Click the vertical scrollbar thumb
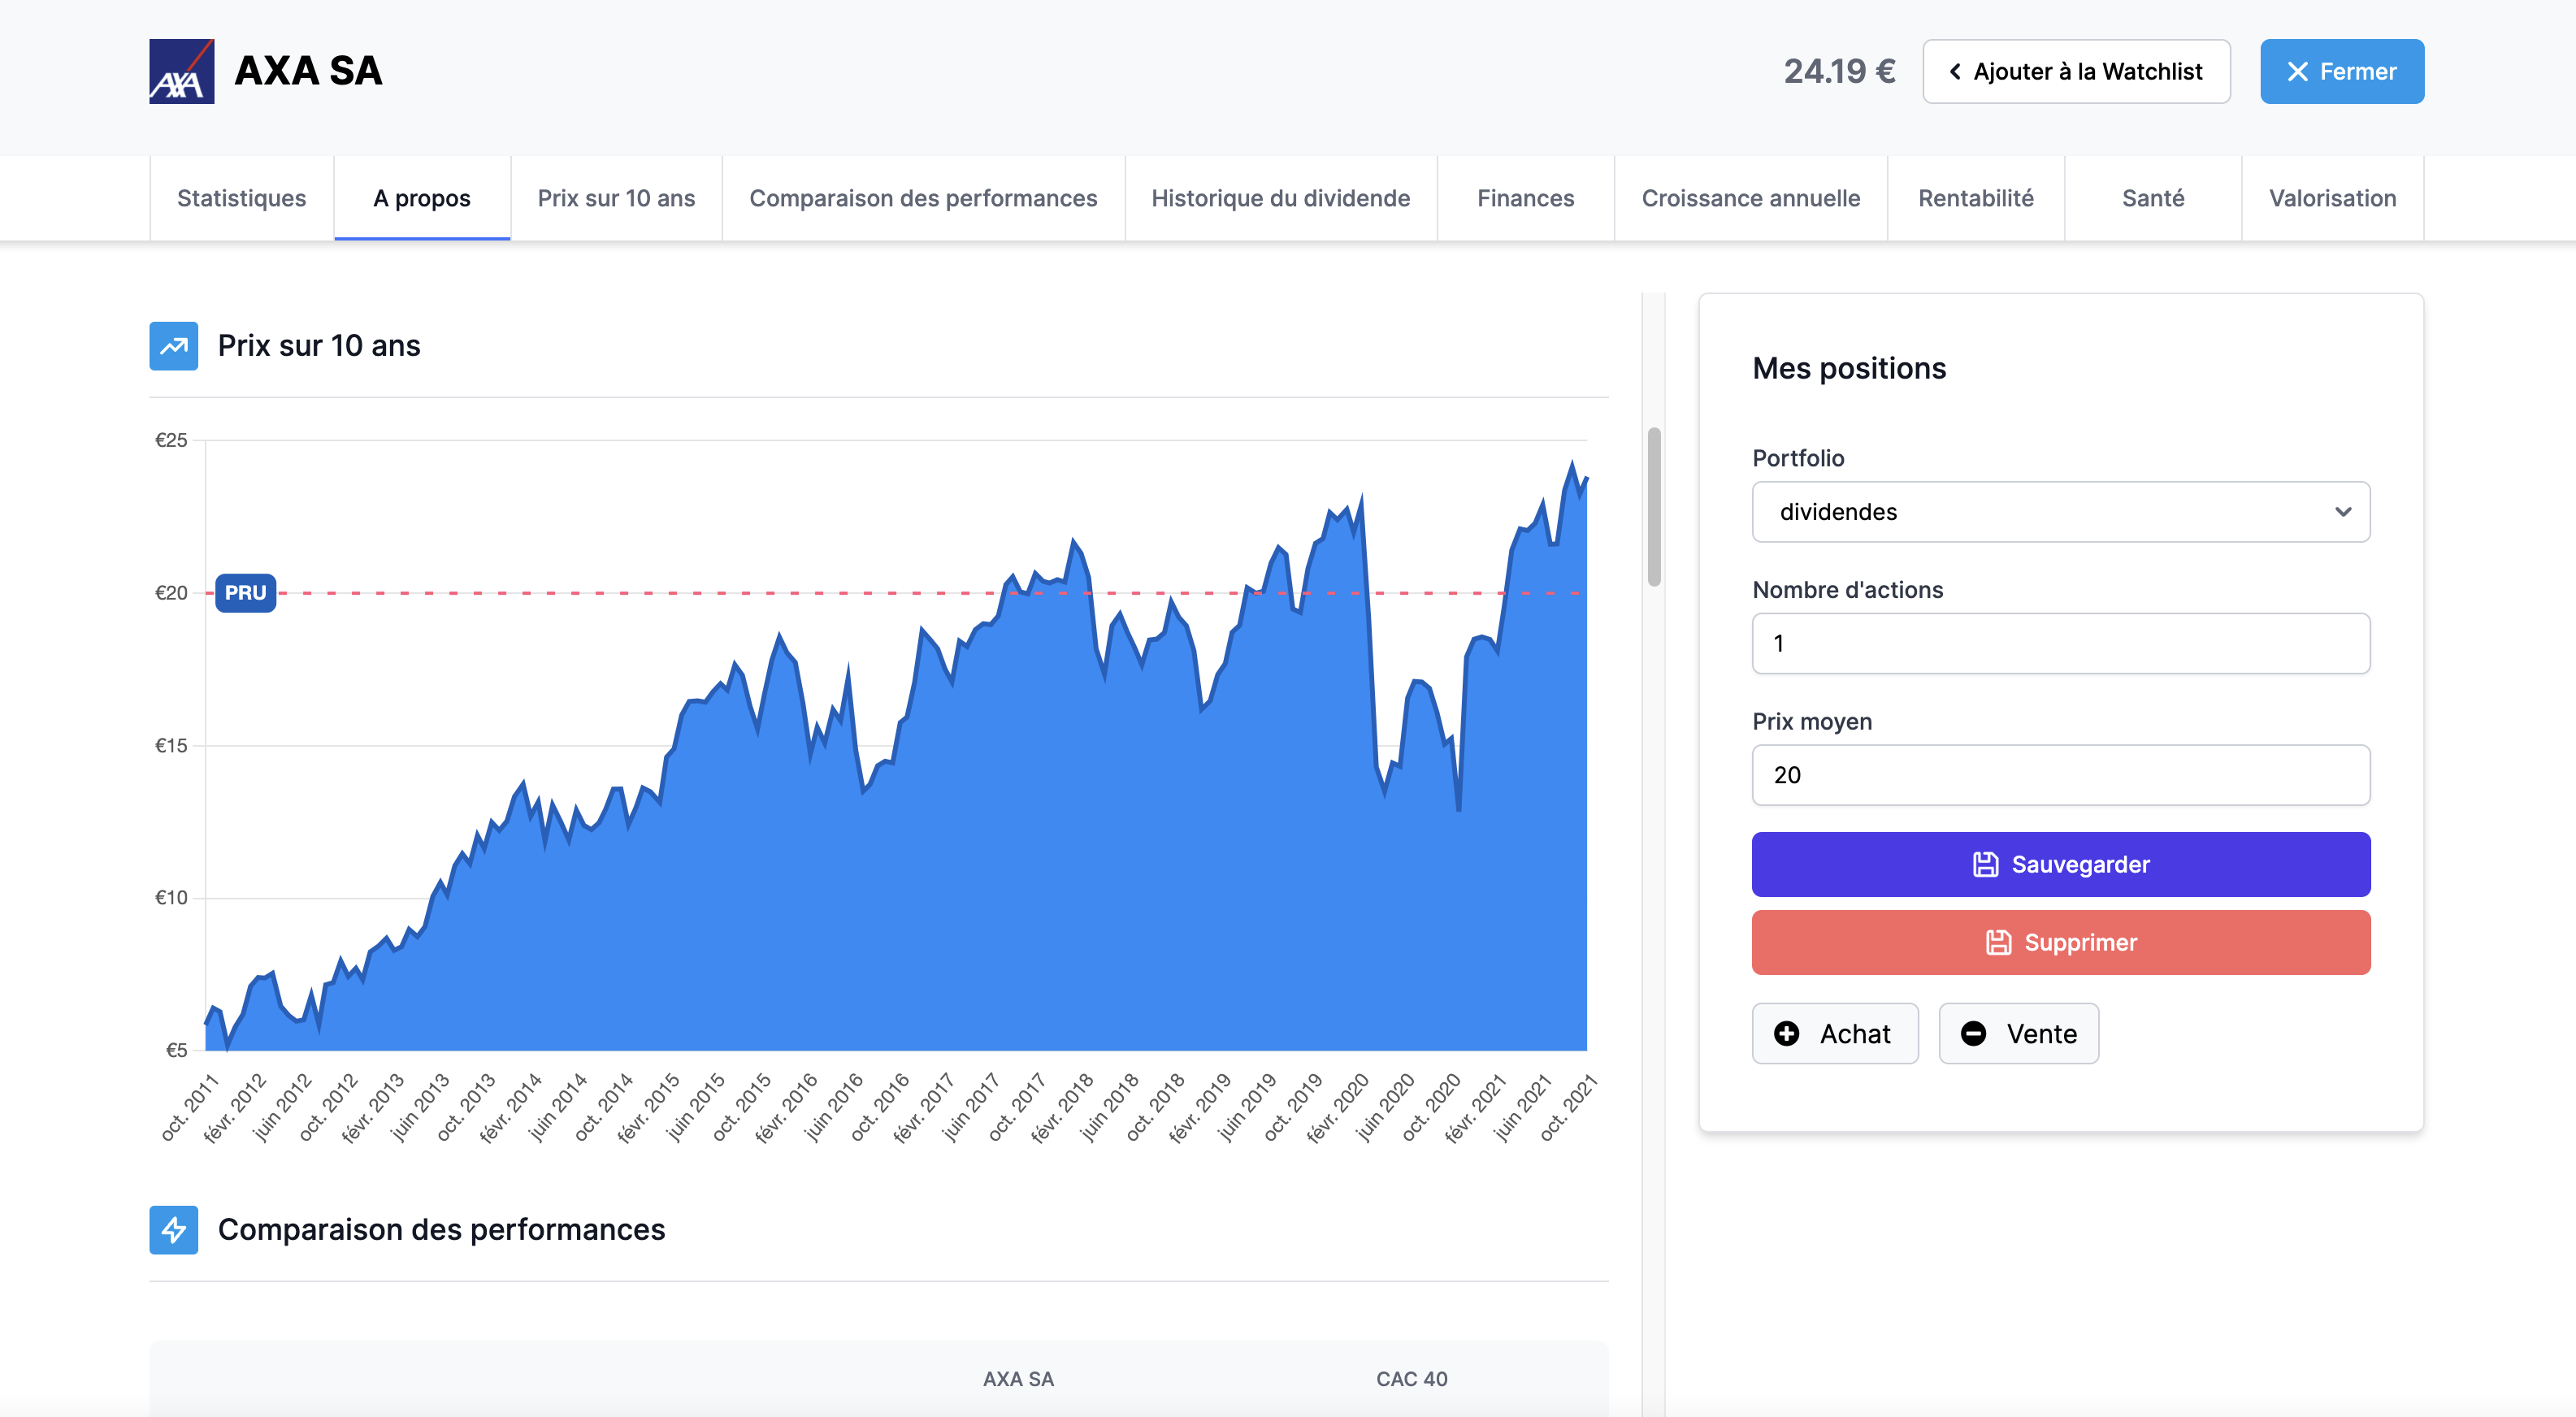Screen dimensions: 2576x1417 click(x=1654, y=507)
